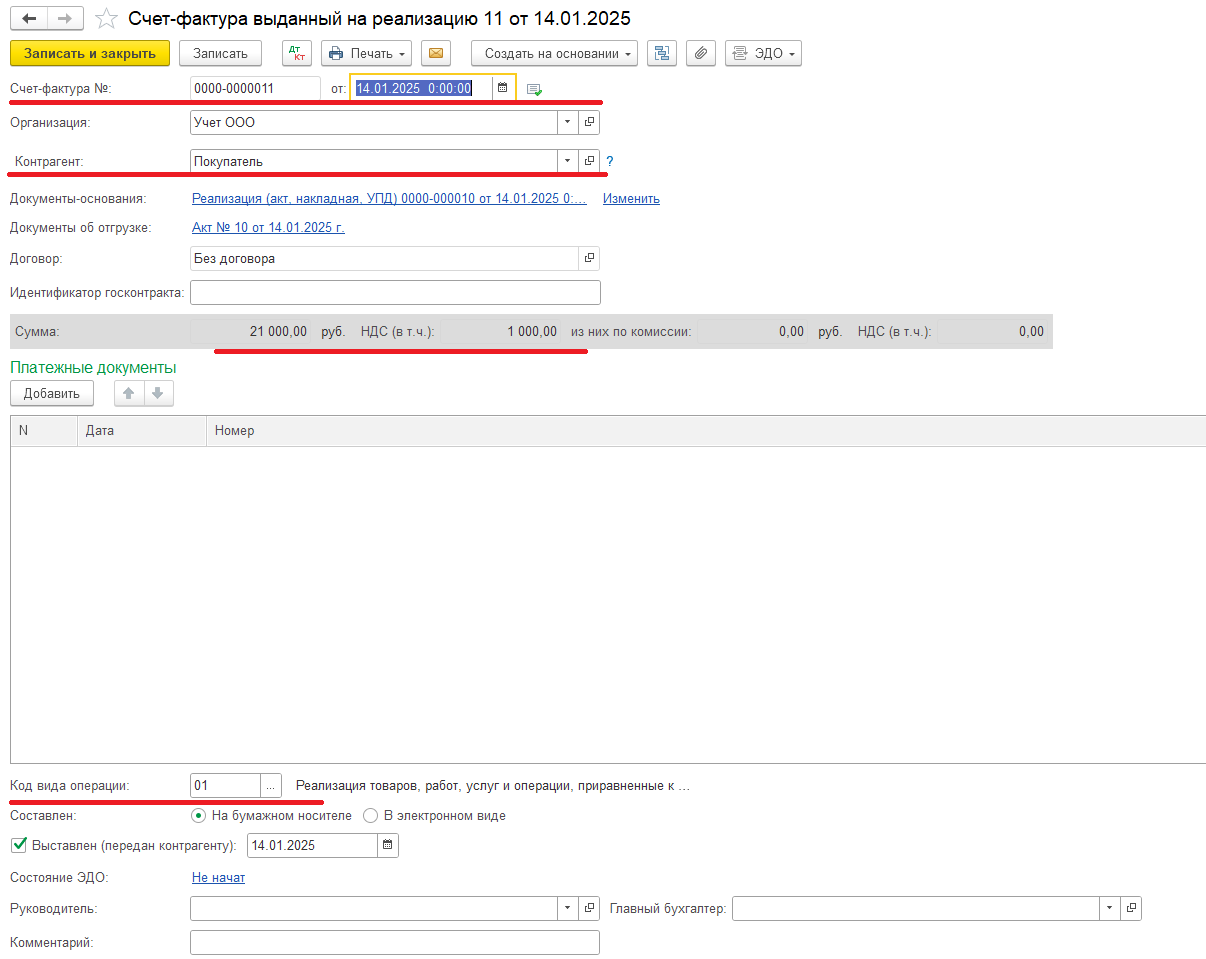Click into the Комментарий text field
The width and height of the screenshot is (1206, 959).
pos(394,942)
